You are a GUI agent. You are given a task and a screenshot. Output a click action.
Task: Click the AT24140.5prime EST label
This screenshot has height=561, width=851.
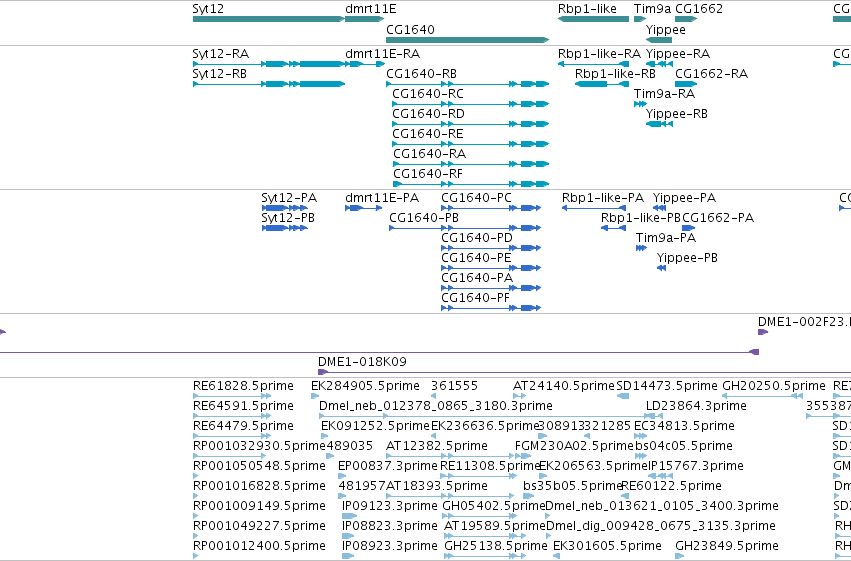coord(564,386)
